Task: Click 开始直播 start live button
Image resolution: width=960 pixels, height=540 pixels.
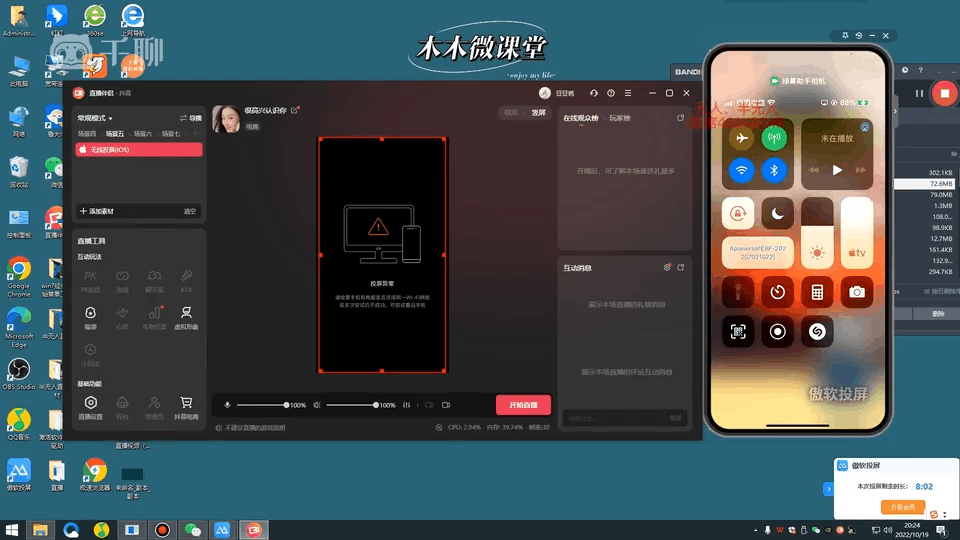Action: click(x=523, y=405)
